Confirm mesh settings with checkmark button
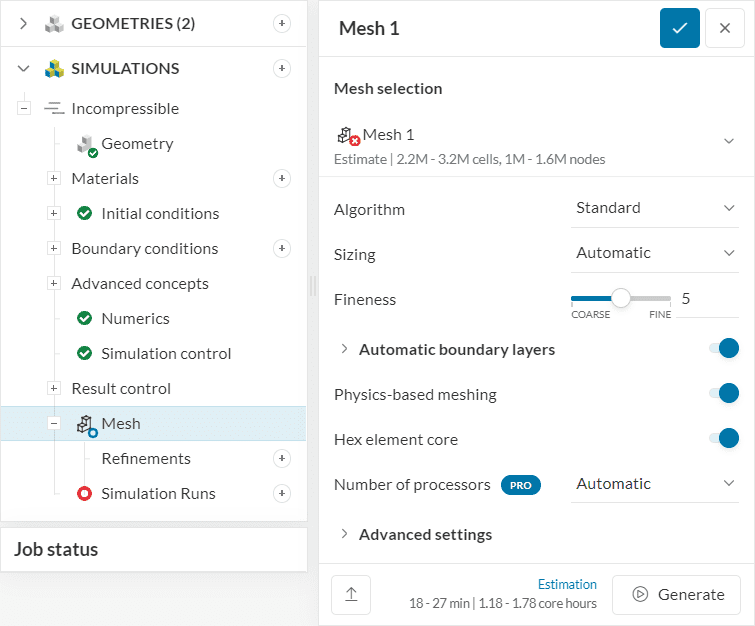Screen dimensions: 755x626 coord(679,28)
